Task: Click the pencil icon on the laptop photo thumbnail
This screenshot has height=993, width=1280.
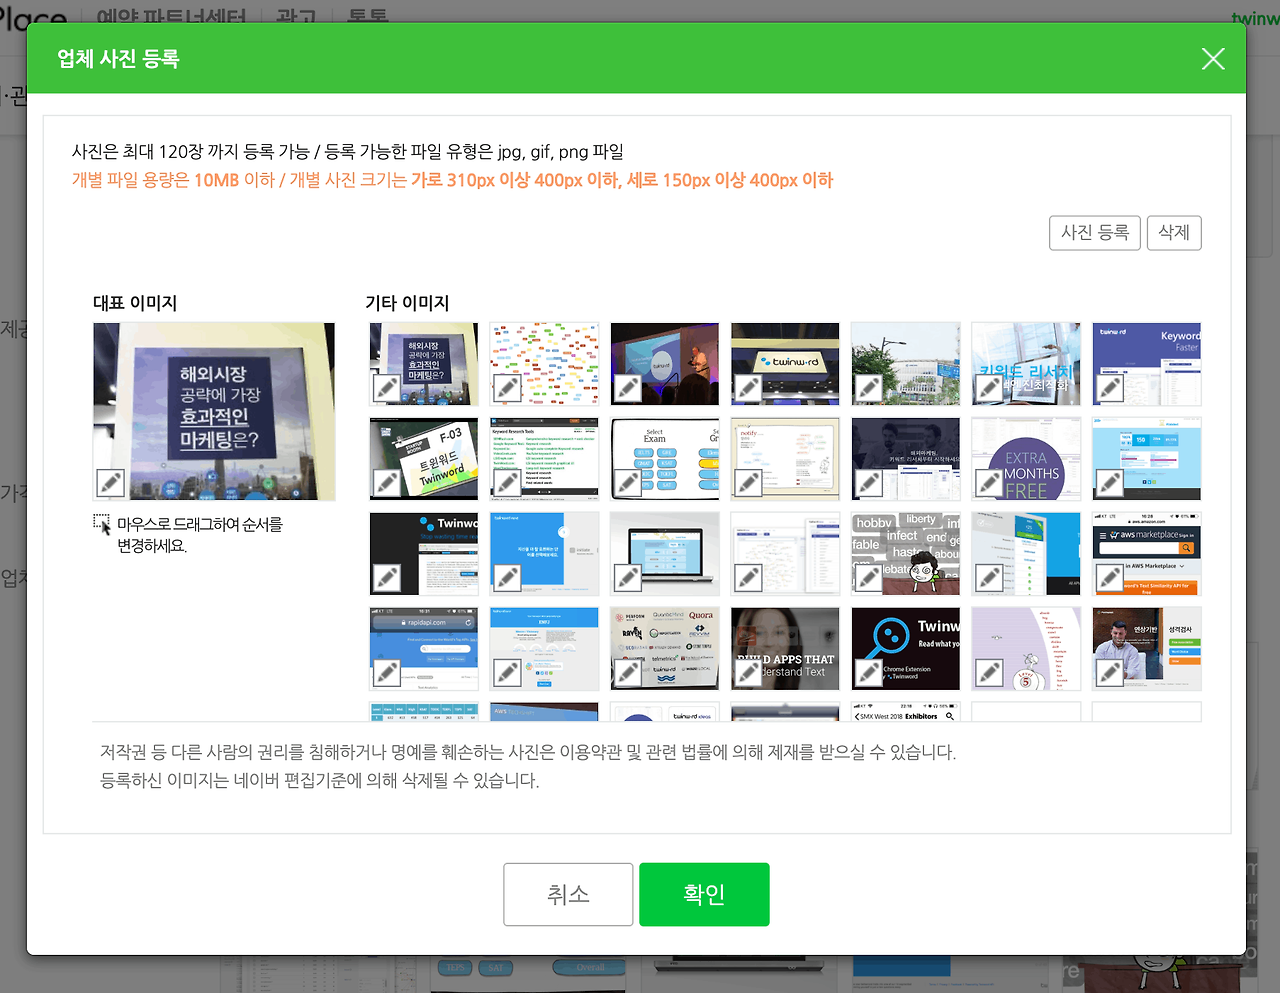Action: pyautogui.click(x=626, y=578)
